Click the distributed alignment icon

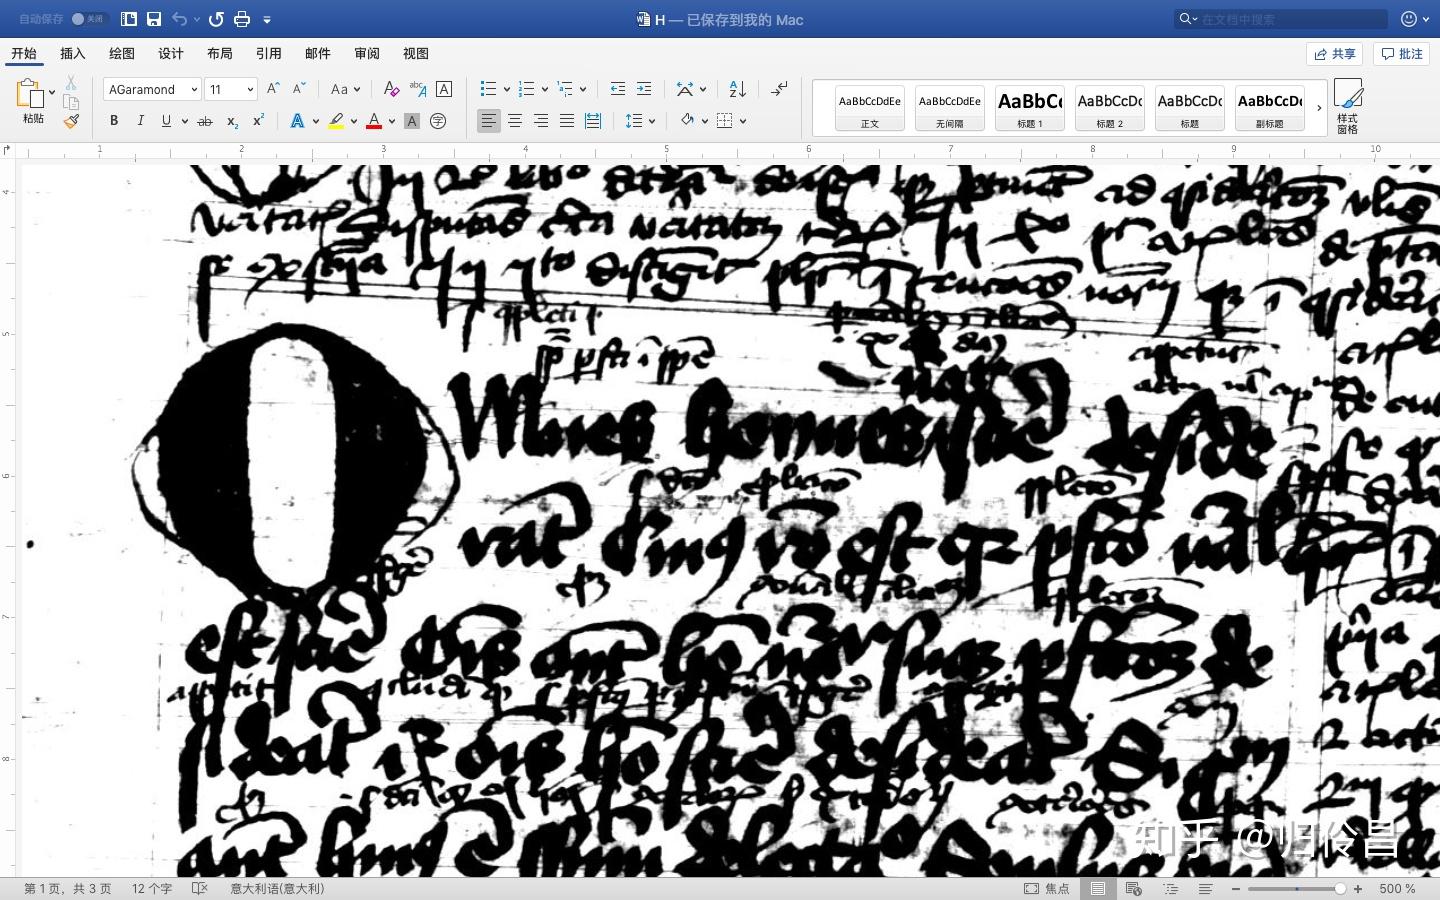point(593,121)
